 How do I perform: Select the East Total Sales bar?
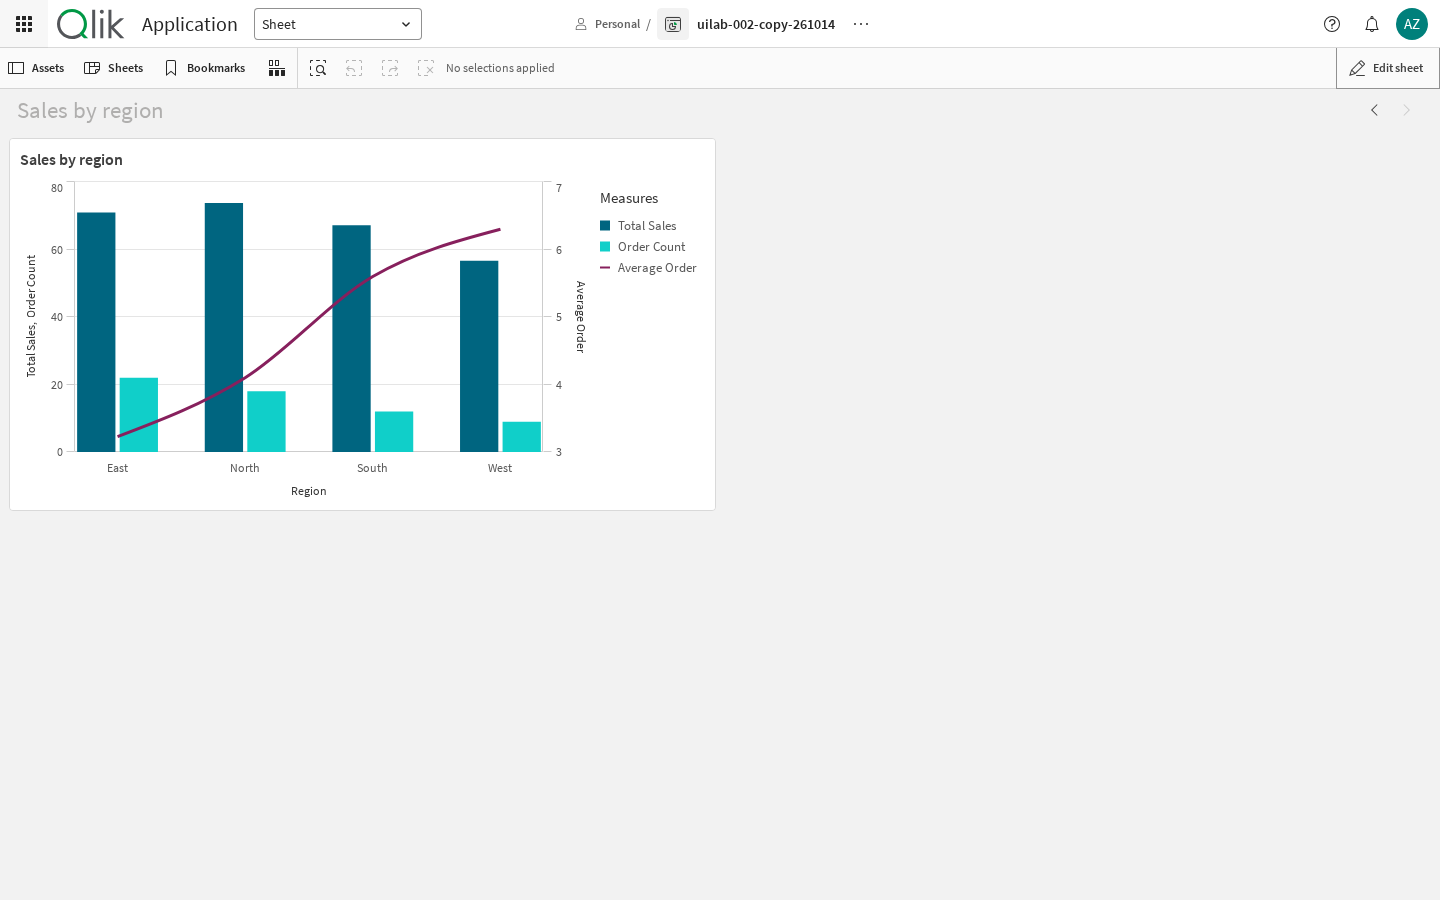(x=96, y=332)
